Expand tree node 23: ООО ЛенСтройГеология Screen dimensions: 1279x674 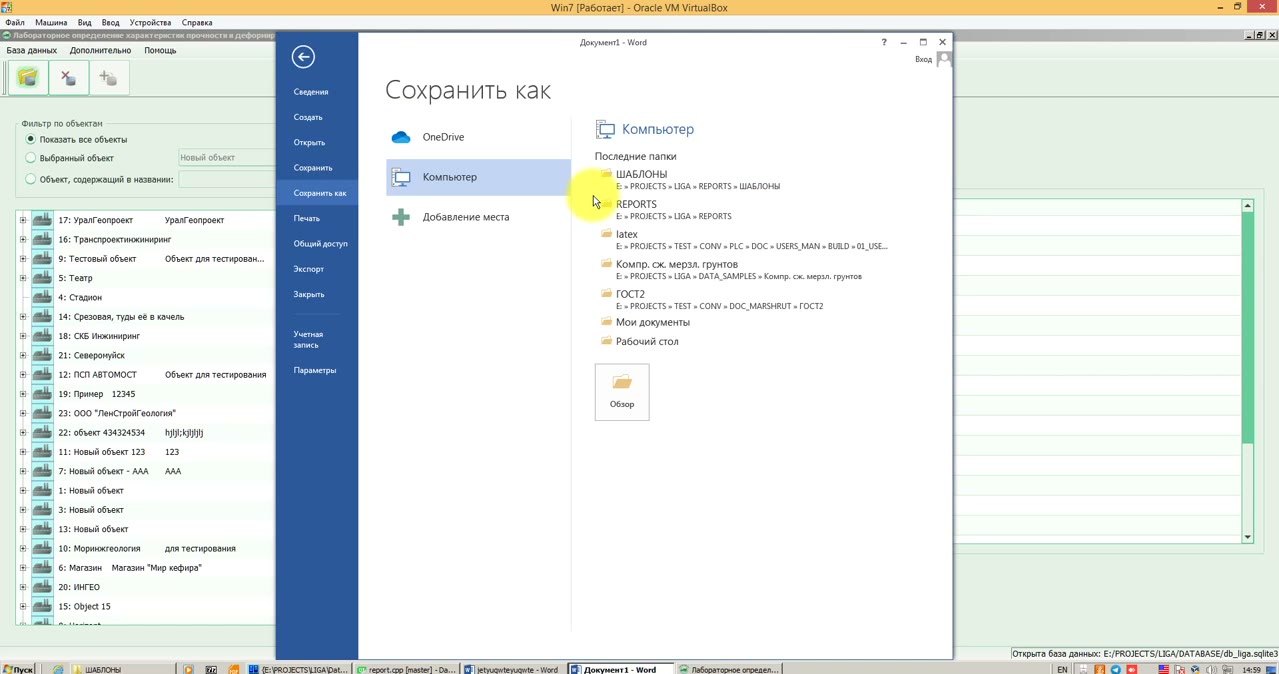tap(23, 413)
